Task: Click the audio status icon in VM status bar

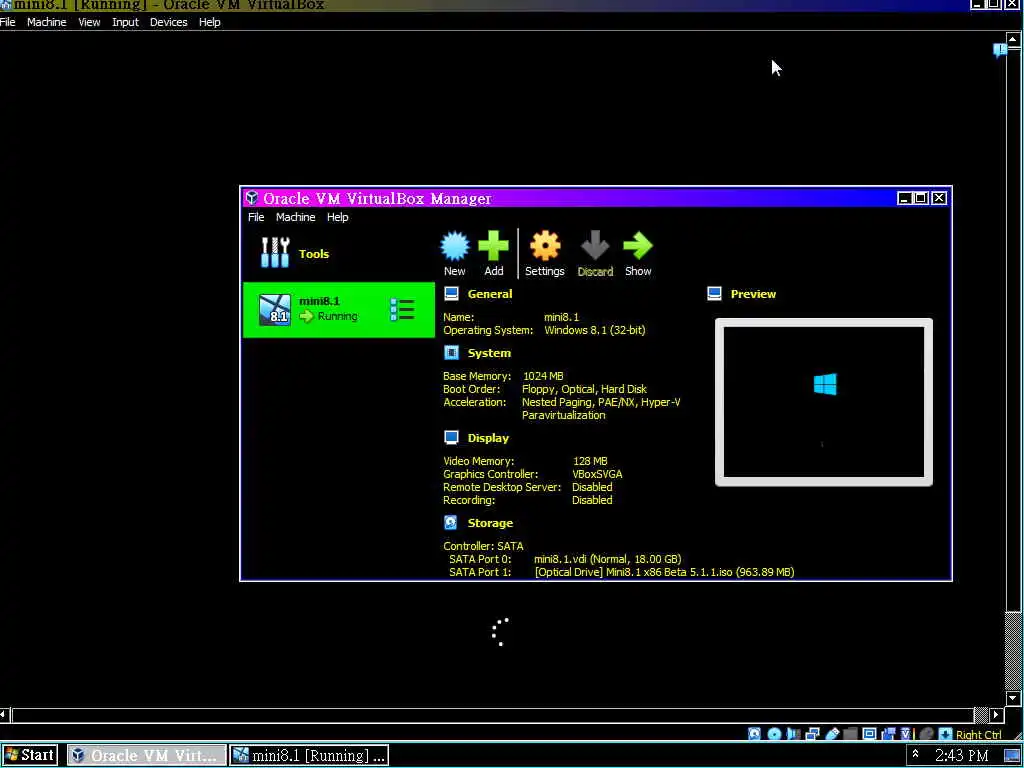Action: 793,734
